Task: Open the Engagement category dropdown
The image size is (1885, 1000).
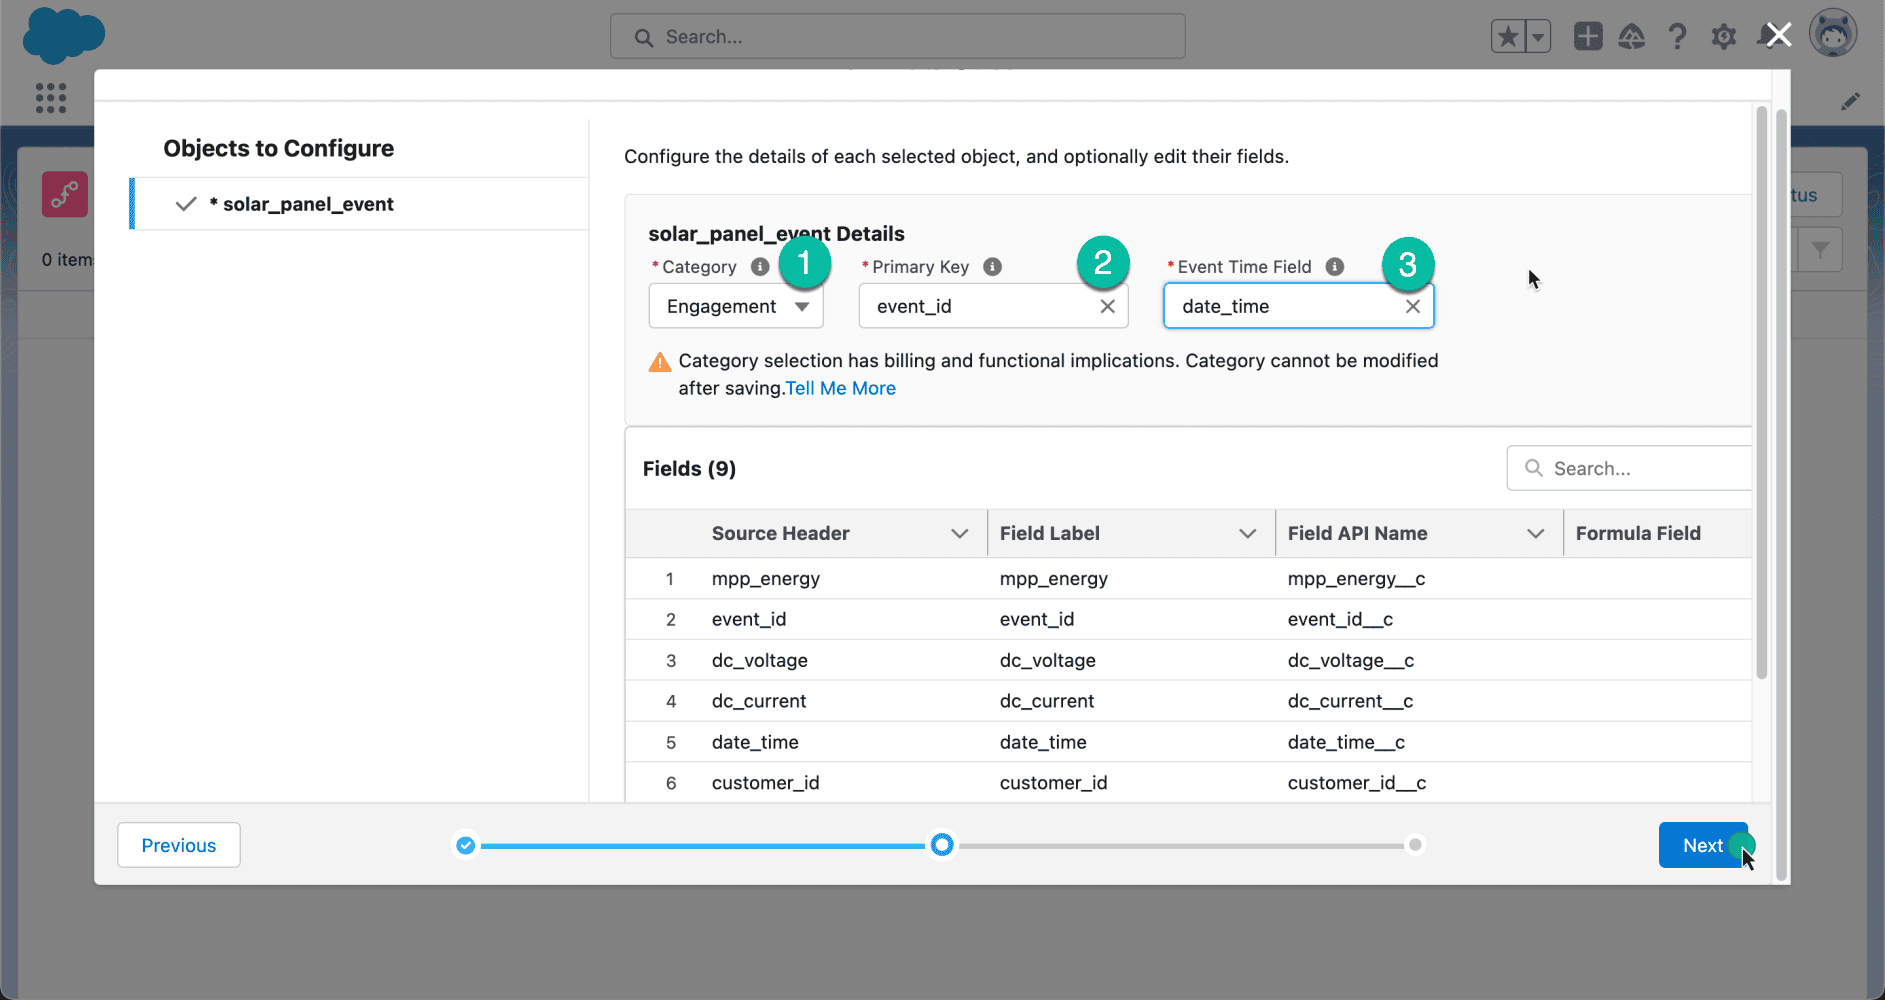Action: (x=736, y=306)
